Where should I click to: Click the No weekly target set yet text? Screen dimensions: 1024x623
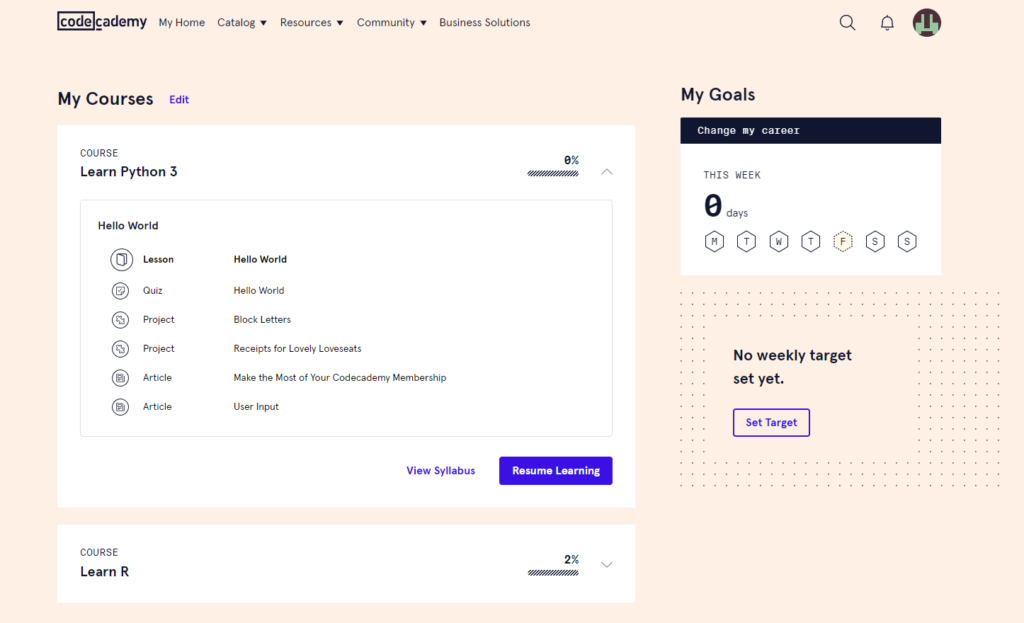792,367
